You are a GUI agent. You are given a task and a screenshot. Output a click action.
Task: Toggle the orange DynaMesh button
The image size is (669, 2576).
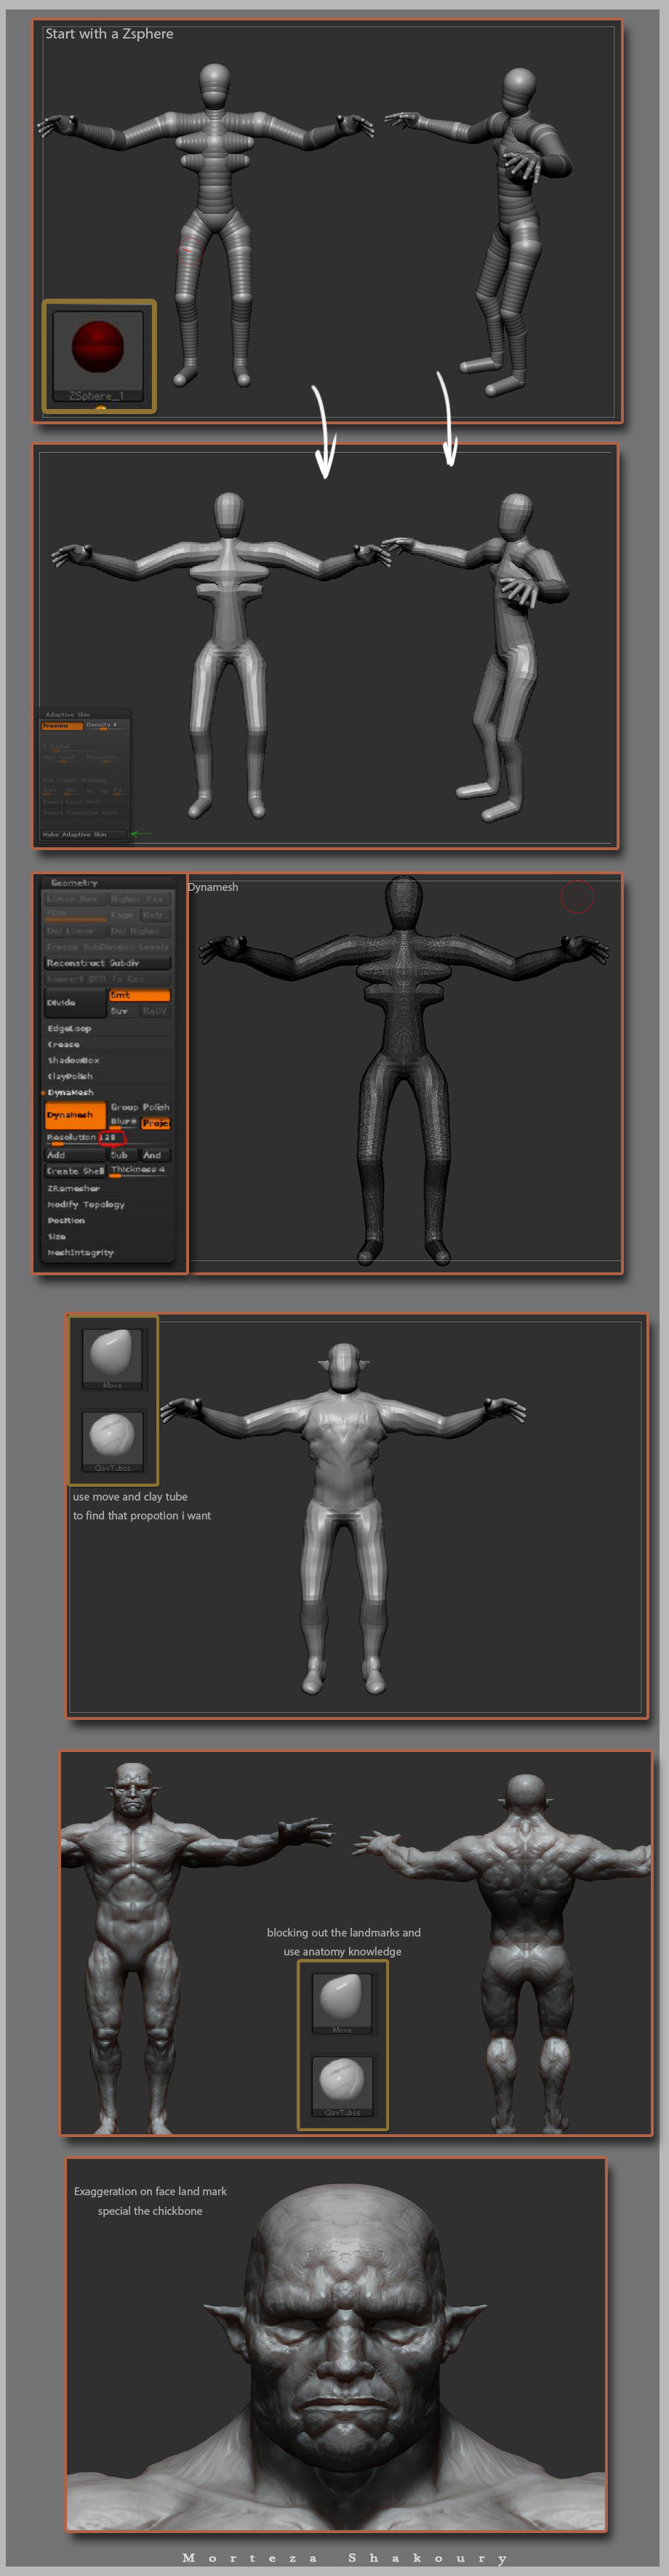click(x=75, y=1115)
